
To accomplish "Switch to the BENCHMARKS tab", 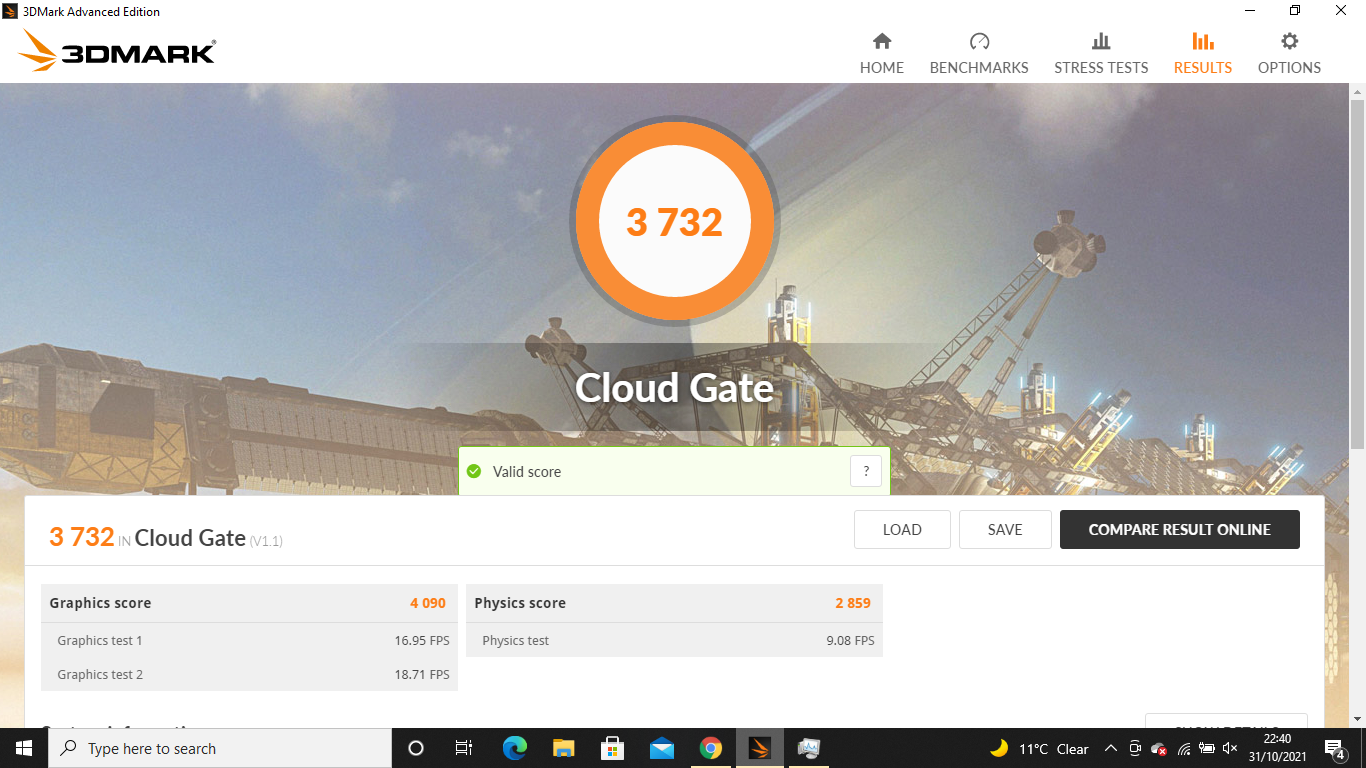I will click(979, 53).
